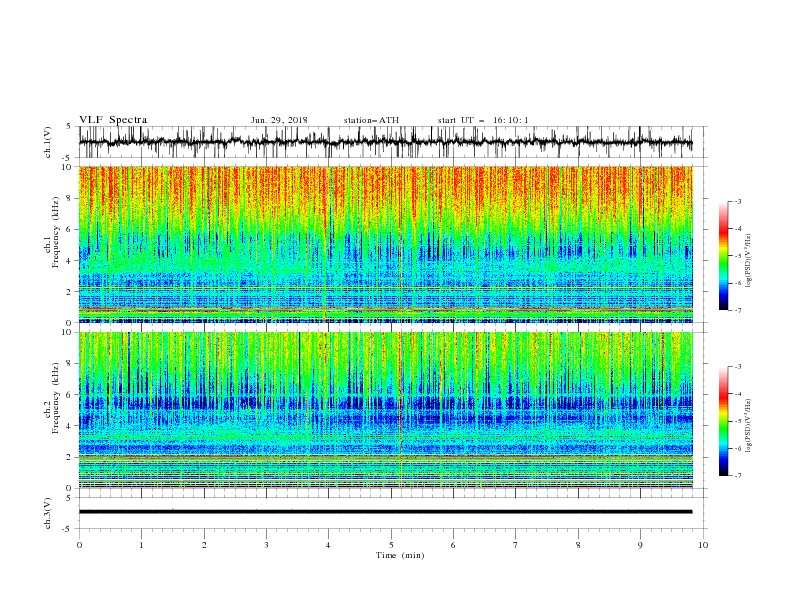Click the ch.1 color bar "log(PSD)(V²/Hz)" label
This screenshot has height=612, width=792.
coord(748,261)
